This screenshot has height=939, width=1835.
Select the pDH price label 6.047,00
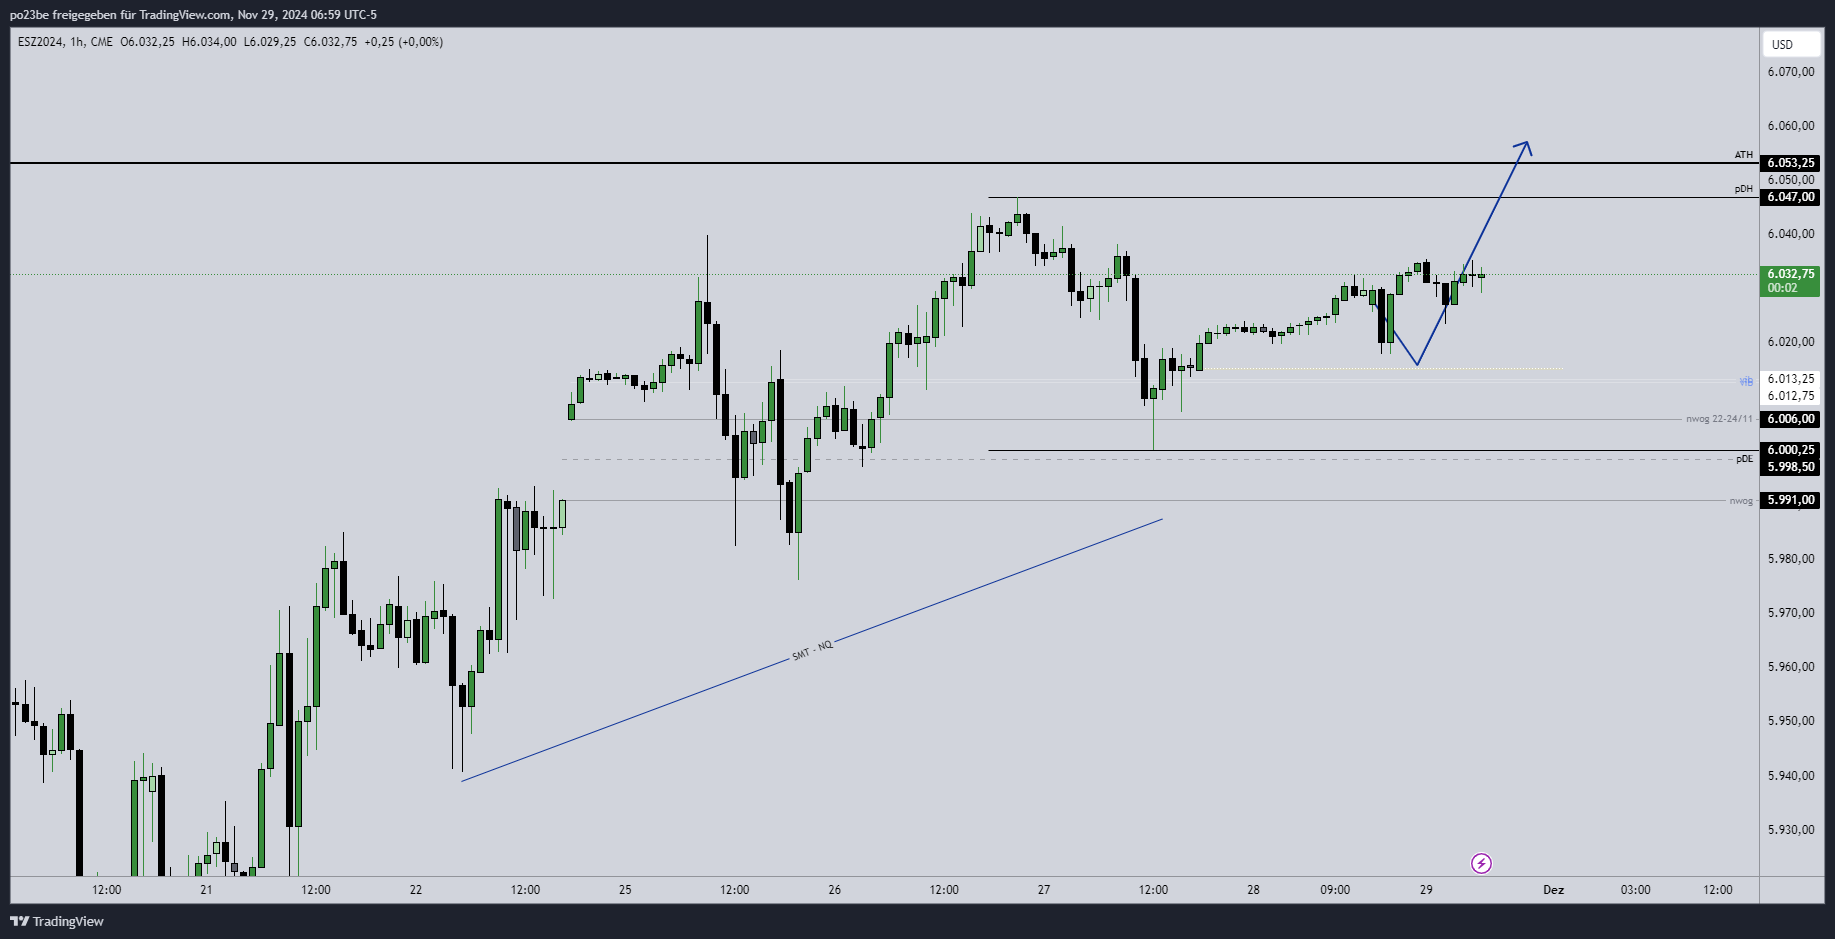click(1790, 197)
